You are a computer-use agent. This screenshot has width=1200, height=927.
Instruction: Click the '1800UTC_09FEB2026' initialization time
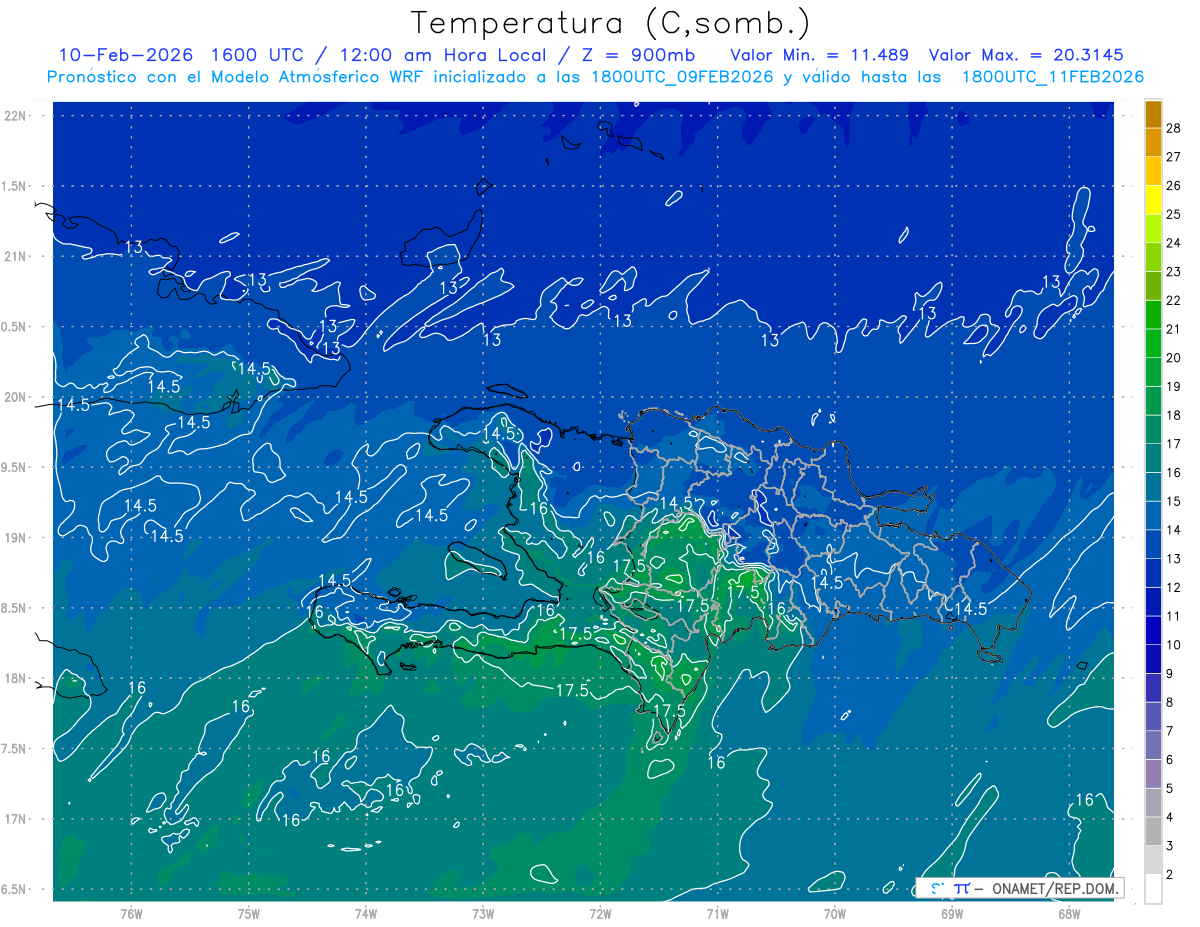point(683,77)
